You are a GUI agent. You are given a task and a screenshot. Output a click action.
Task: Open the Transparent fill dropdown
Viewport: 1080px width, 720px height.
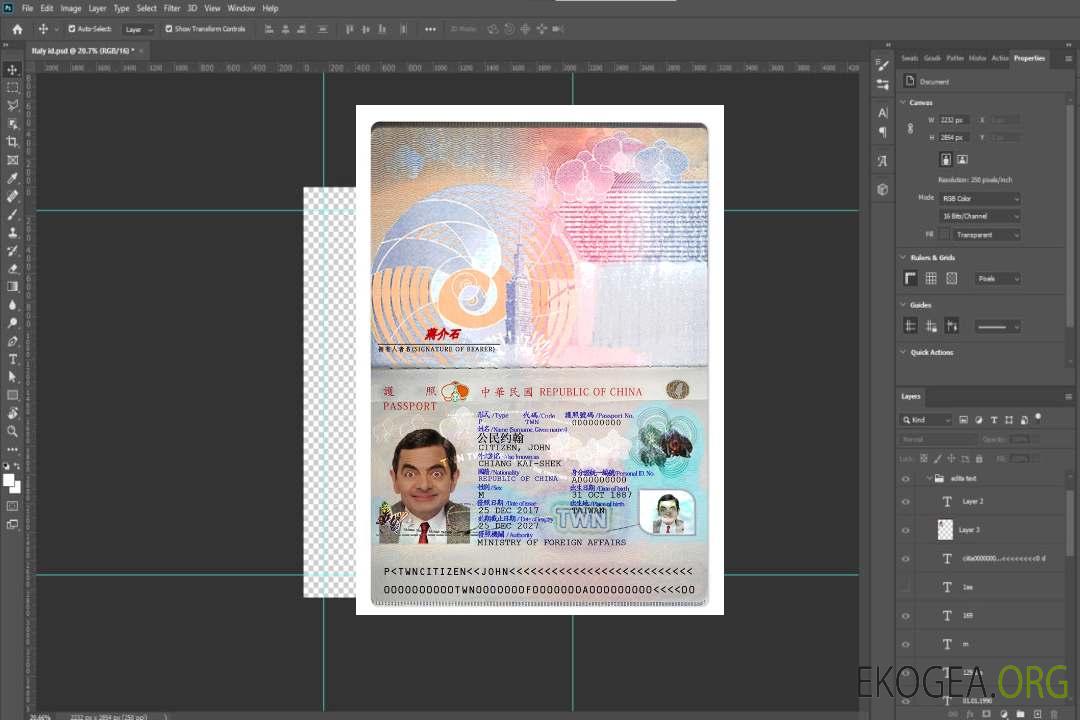click(986, 235)
